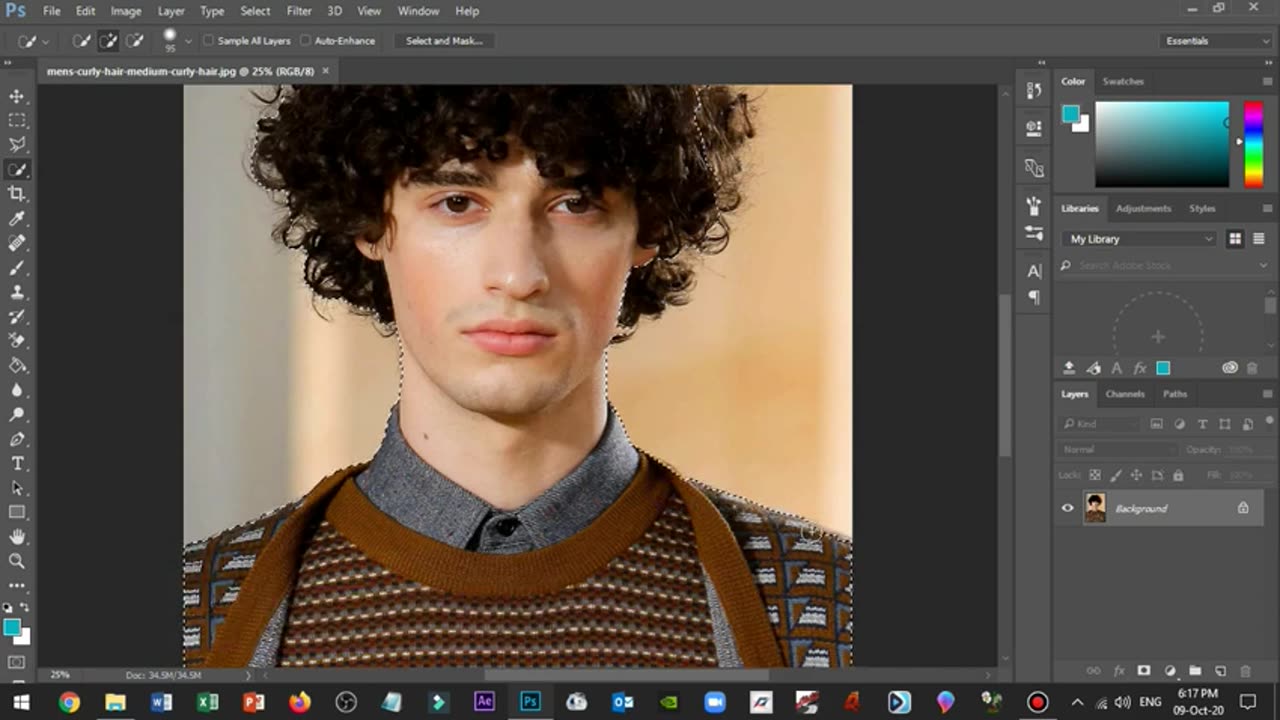Hide the Background layer visibility eye
This screenshot has width=1280, height=720.
pos(1067,508)
